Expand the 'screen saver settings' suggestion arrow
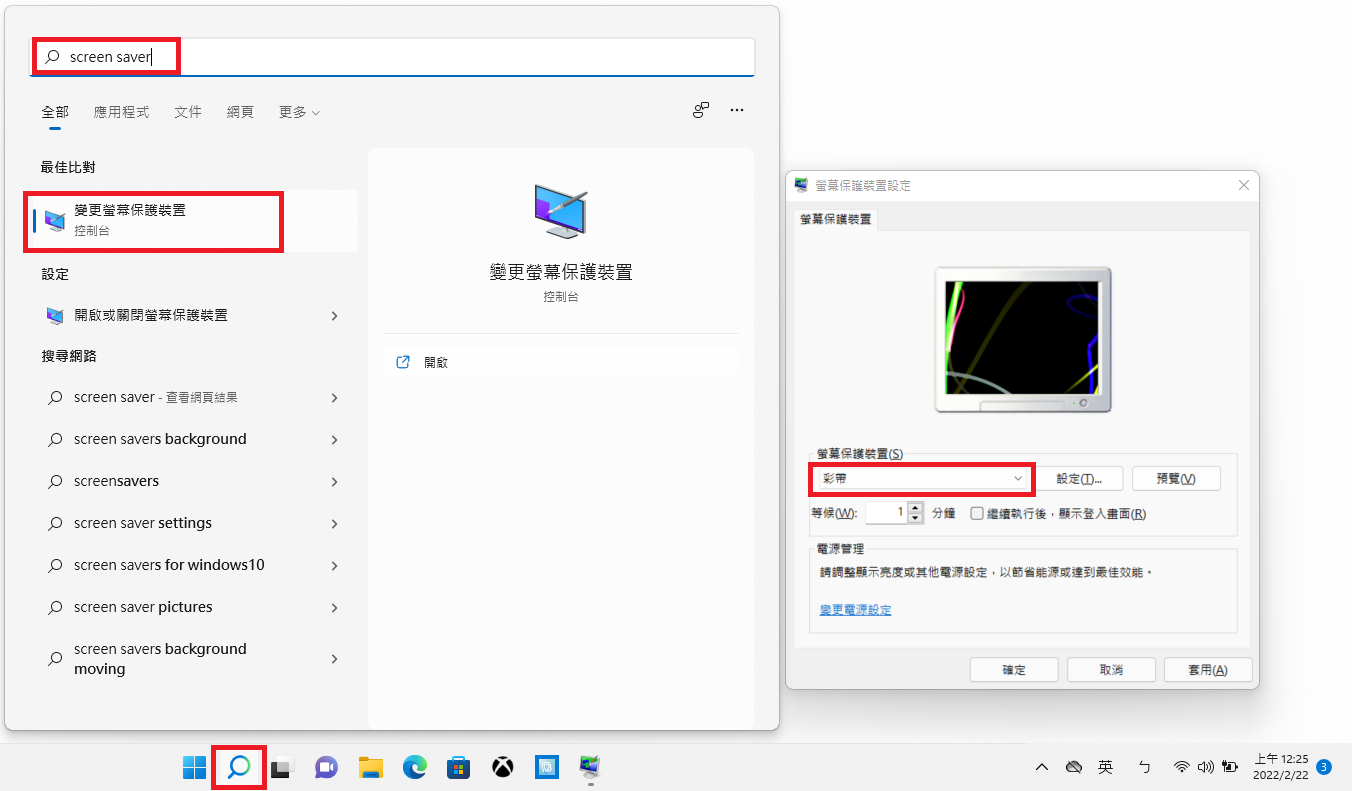Screen dimensions: 1352x791 (x=334, y=524)
